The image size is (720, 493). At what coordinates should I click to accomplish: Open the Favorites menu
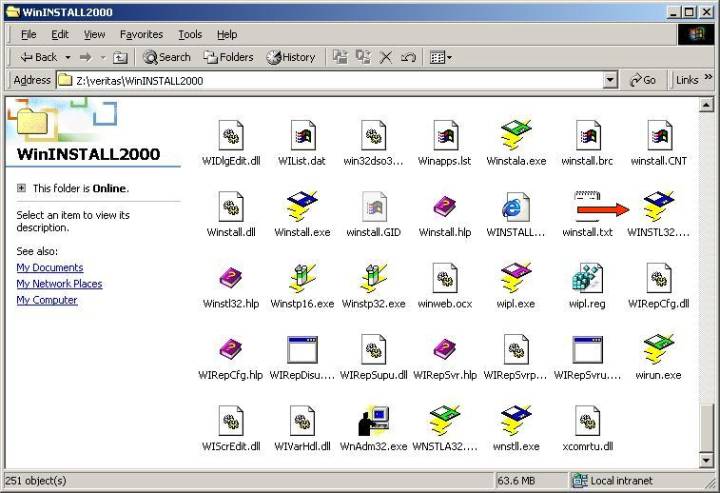pos(141,34)
